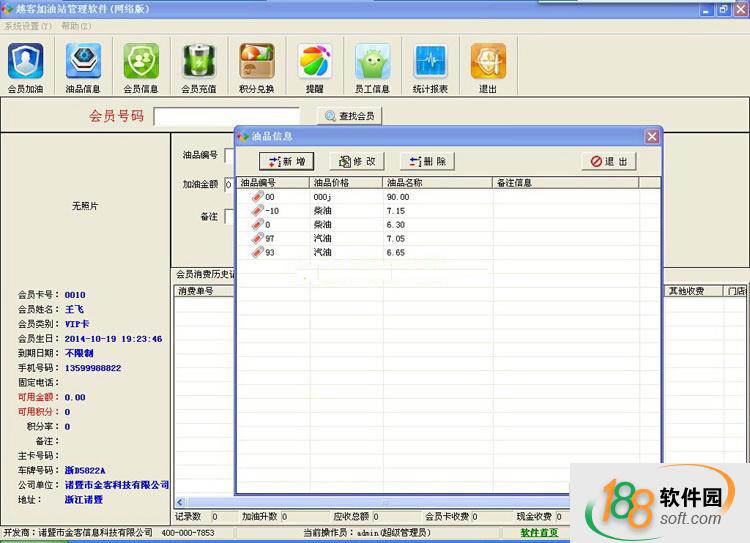Click the 软件首页 link in status bar
750x543 pixels.
coord(539,532)
